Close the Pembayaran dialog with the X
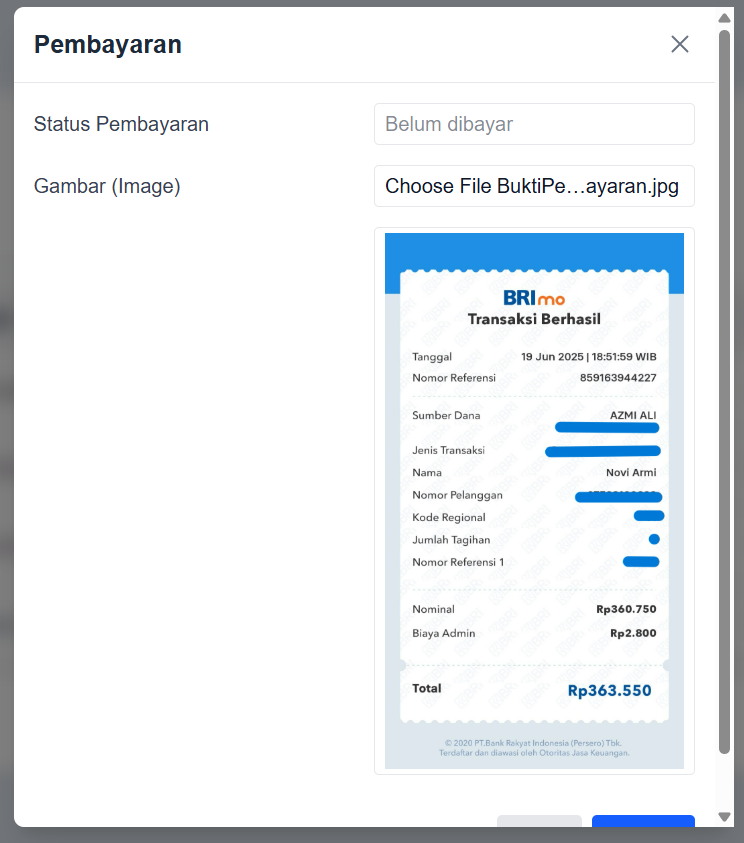Image resolution: width=744 pixels, height=843 pixels. pos(679,44)
